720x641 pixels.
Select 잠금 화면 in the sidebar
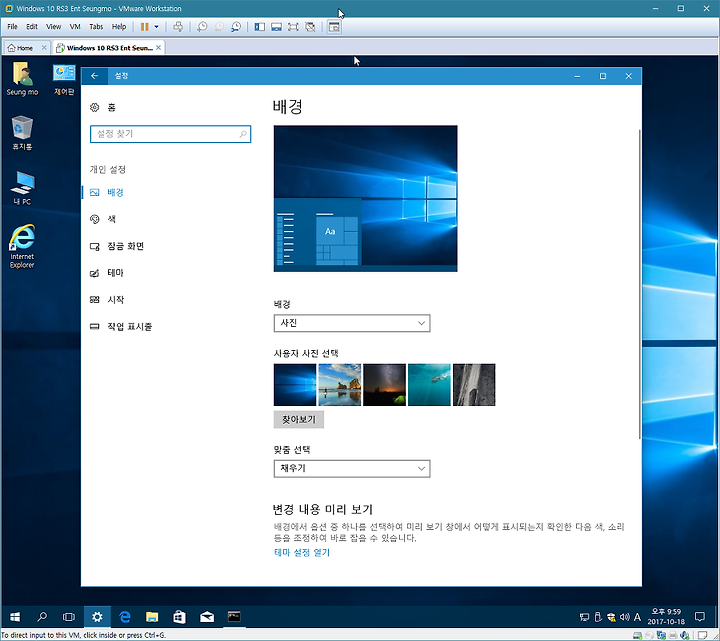[x=117, y=246]
